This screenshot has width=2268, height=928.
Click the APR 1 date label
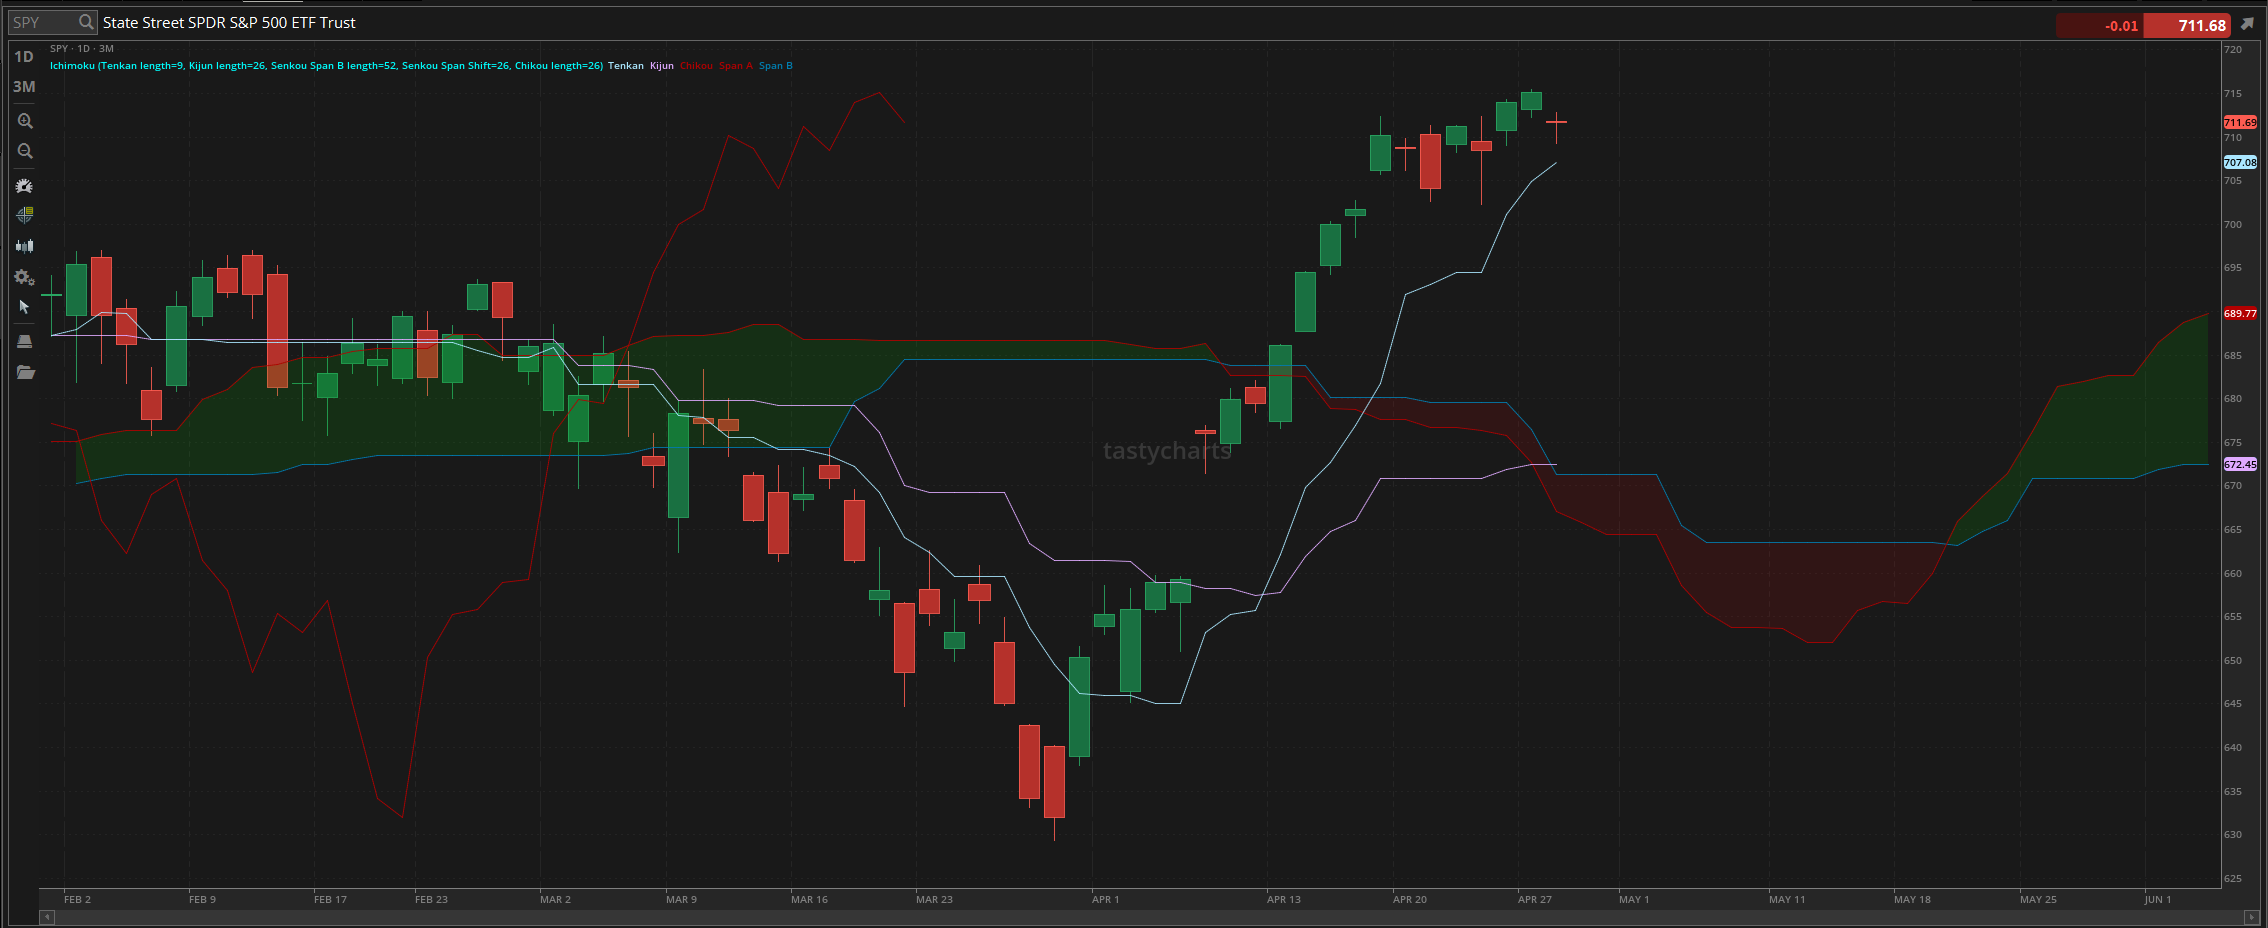click(1105, 899)
